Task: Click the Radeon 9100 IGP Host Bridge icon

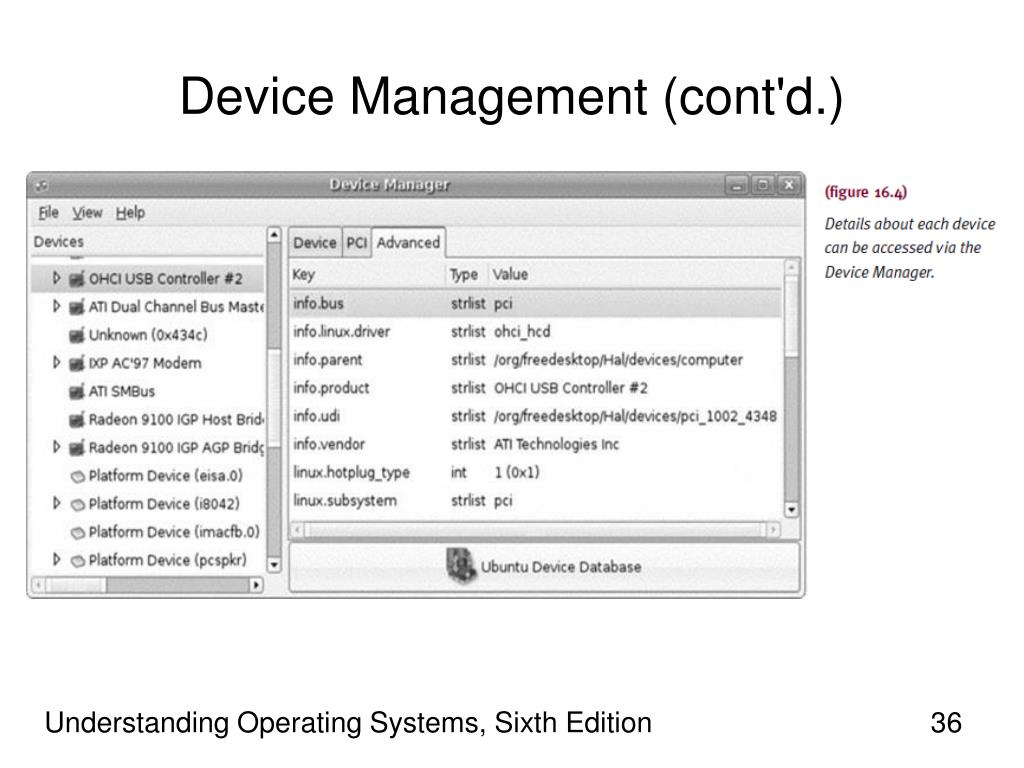Action: 77,419
